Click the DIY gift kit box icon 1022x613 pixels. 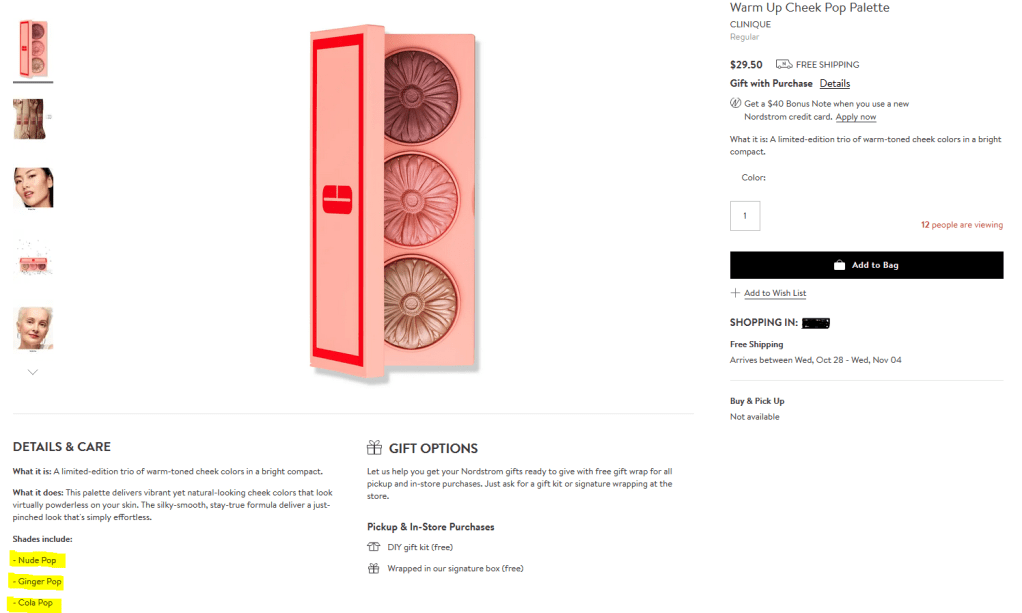(x=374, y=547)
